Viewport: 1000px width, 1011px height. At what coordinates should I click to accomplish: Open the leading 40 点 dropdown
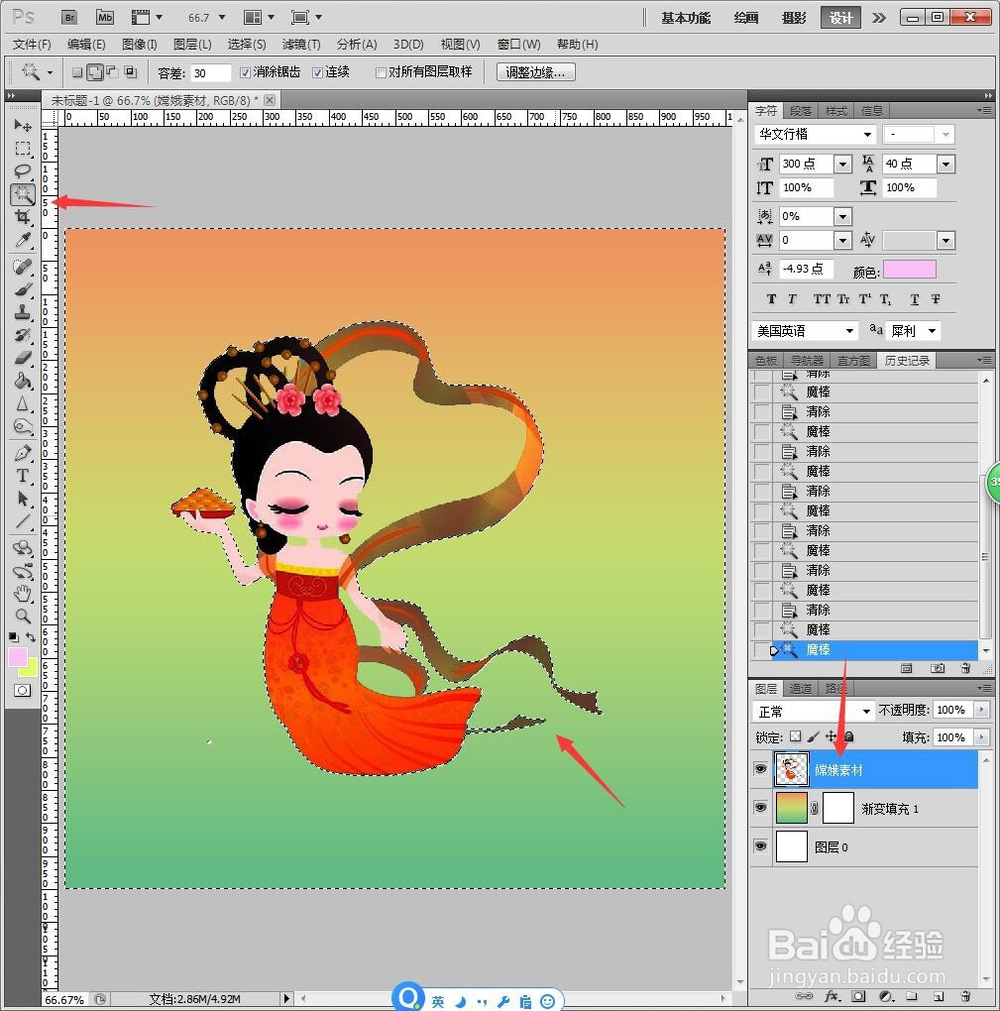(x=946, y=164)
